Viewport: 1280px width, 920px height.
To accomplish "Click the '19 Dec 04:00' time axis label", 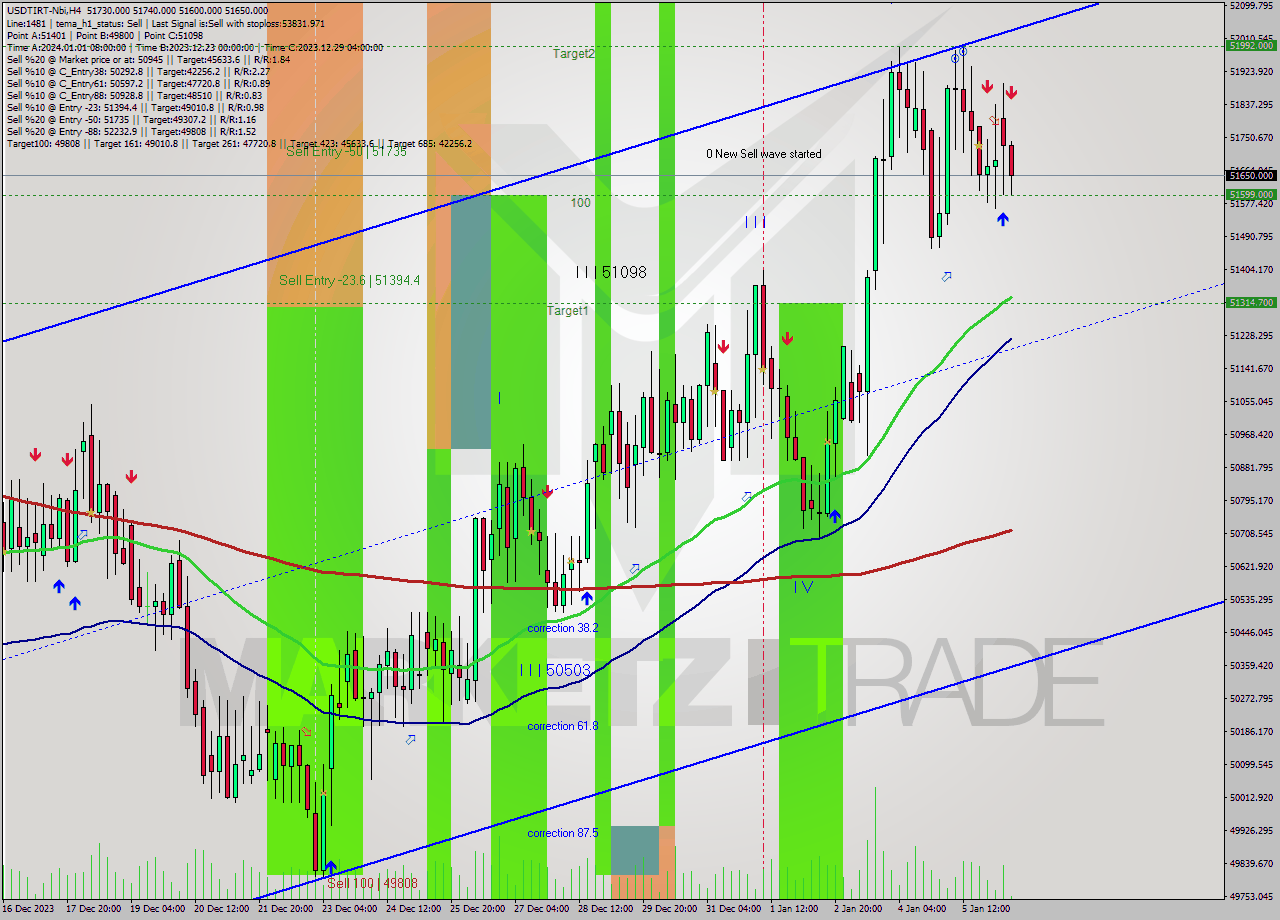I will 159,909.
